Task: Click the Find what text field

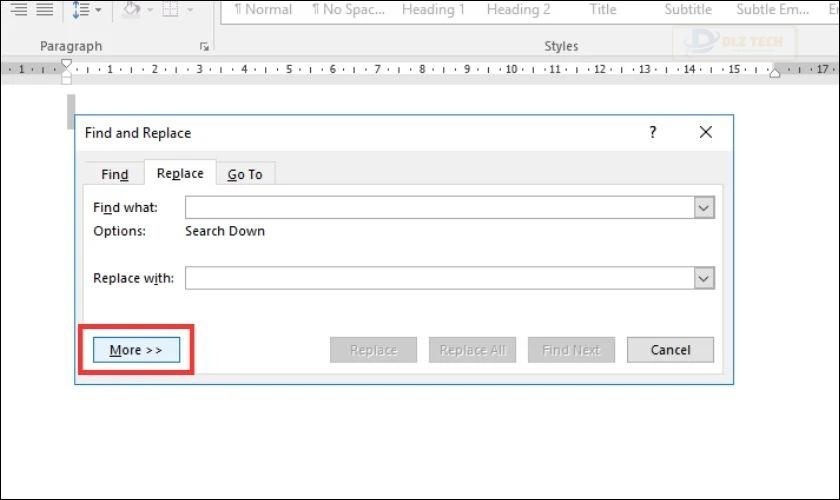Action: 440,208
